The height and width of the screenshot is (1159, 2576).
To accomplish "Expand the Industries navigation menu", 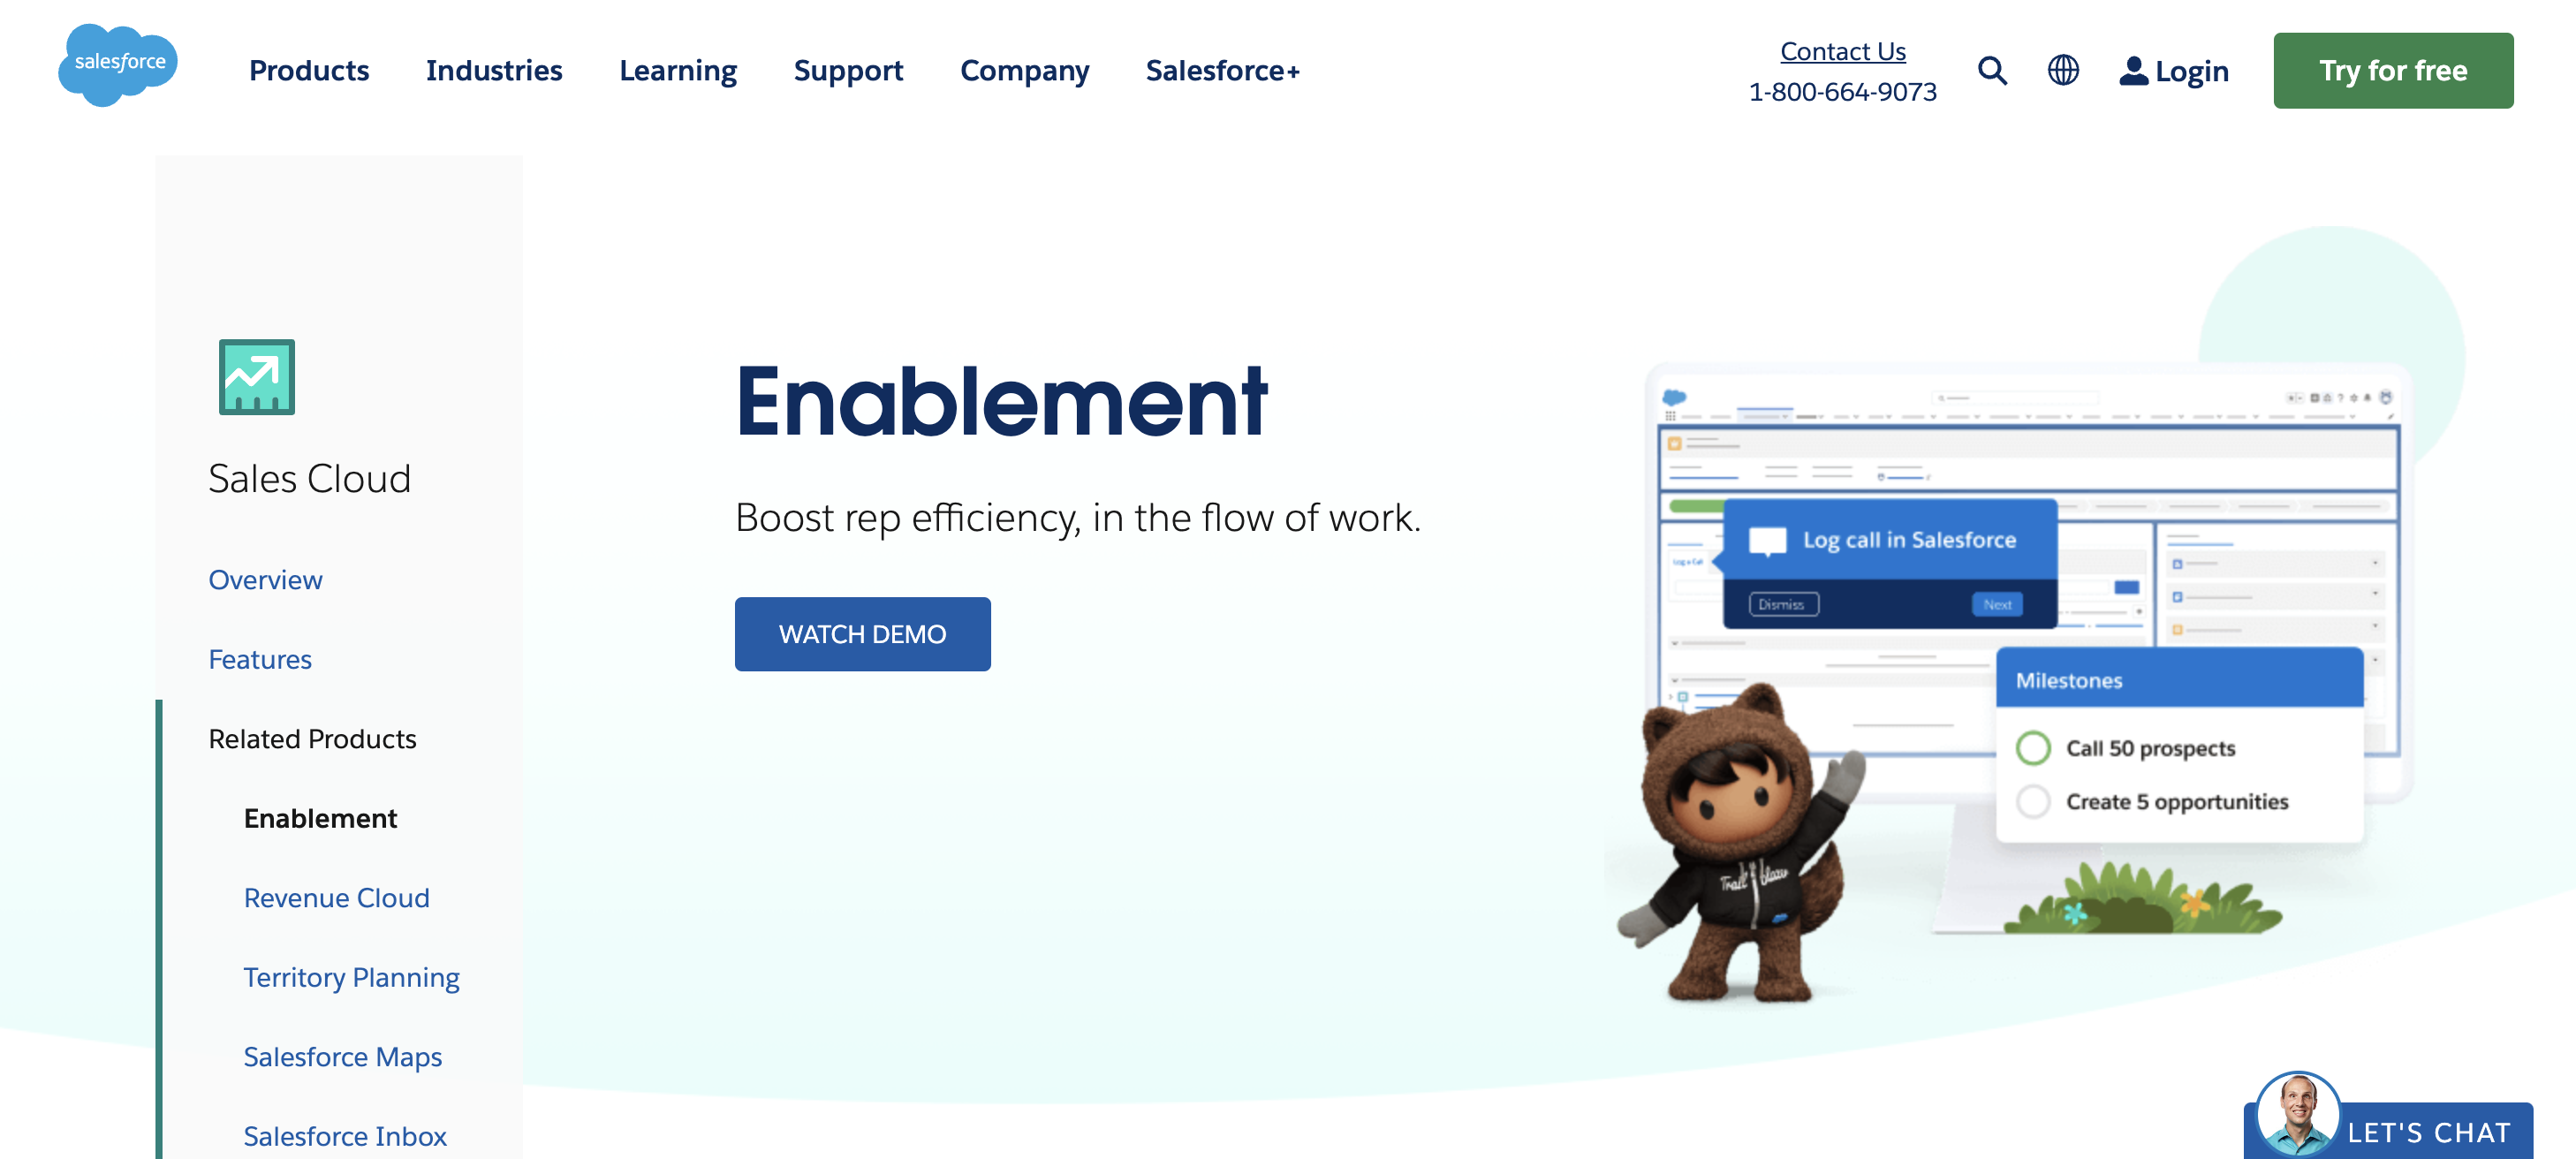I will [493, 69].
